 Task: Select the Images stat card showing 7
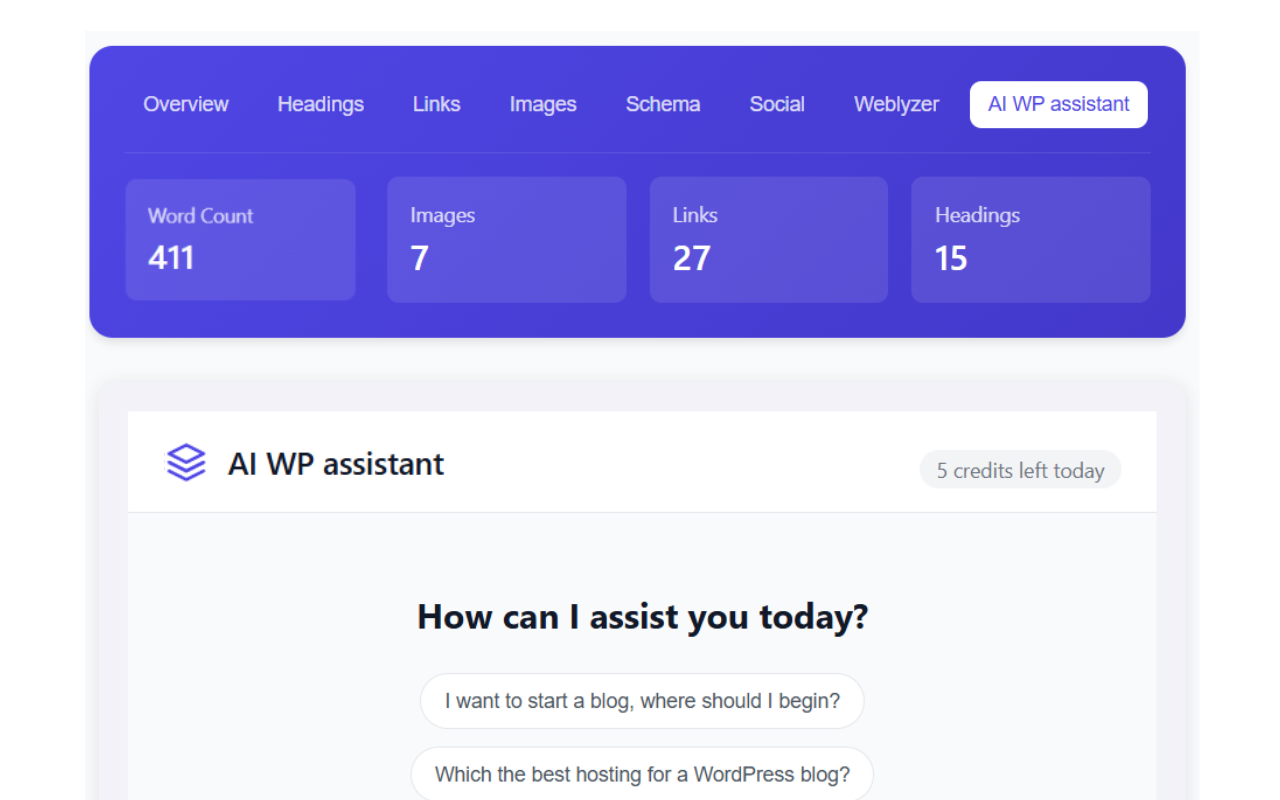pos(506,239)
